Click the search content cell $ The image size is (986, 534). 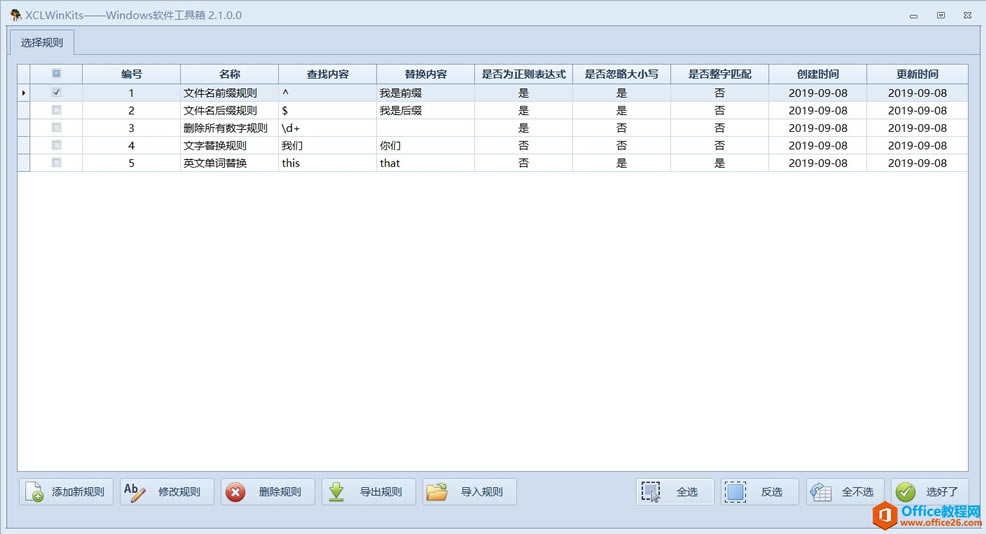pyautogui.click(x=328, y=110)
